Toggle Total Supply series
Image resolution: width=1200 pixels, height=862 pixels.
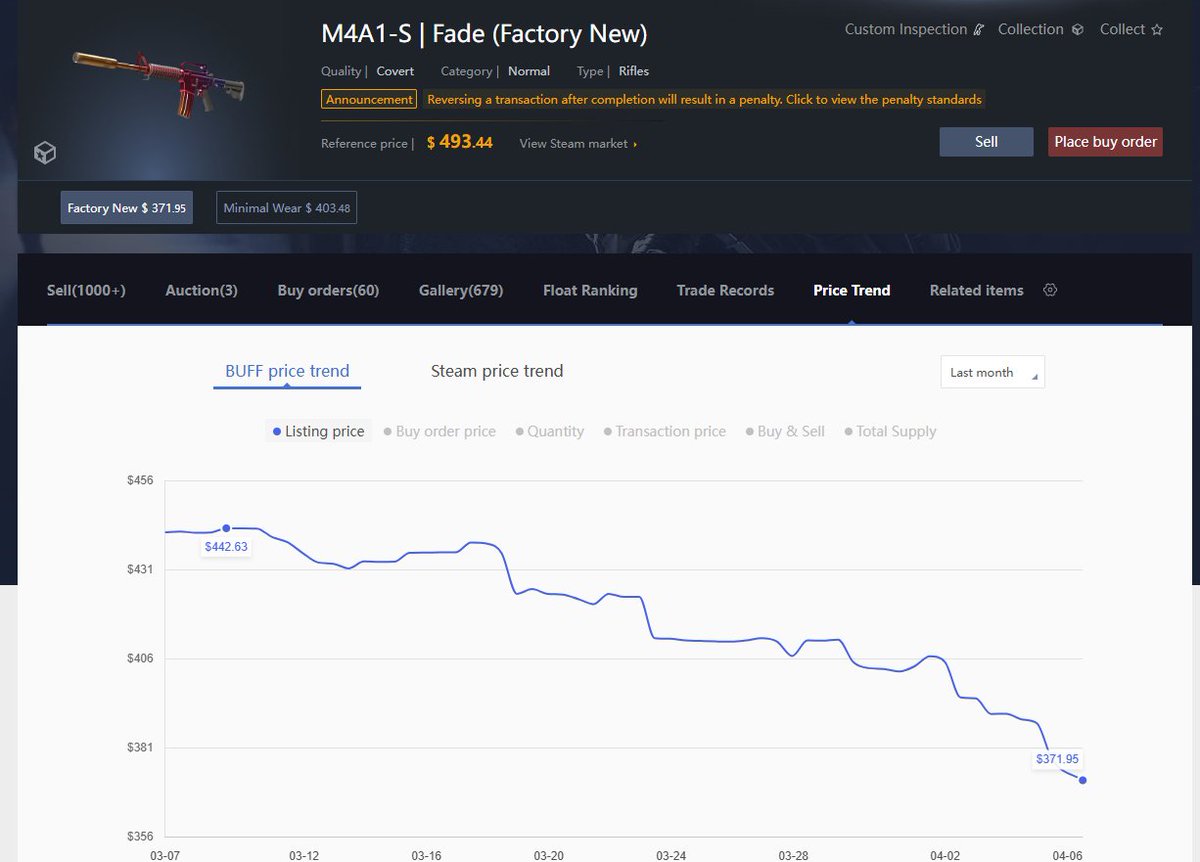890,431
